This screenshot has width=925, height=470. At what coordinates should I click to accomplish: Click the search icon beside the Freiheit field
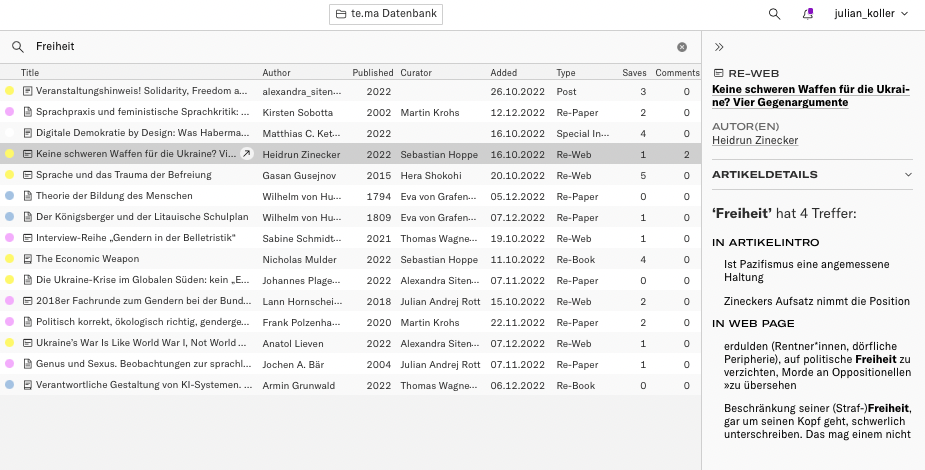(18, 47)
